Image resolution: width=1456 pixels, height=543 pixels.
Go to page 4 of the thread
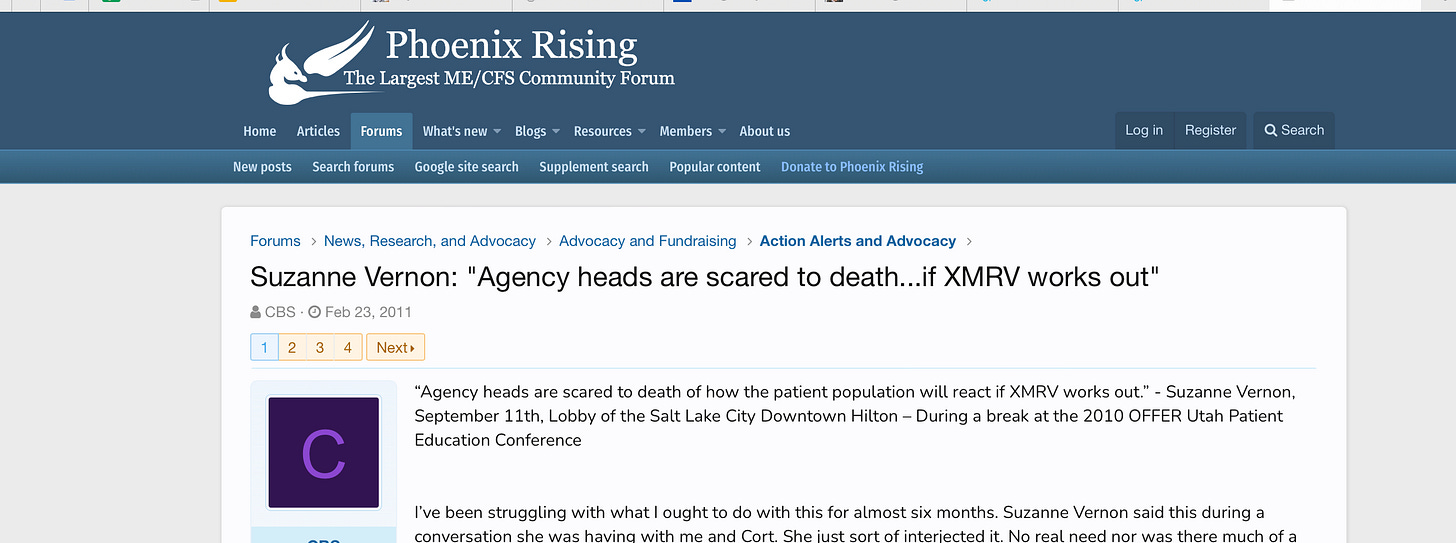(348, 347)
